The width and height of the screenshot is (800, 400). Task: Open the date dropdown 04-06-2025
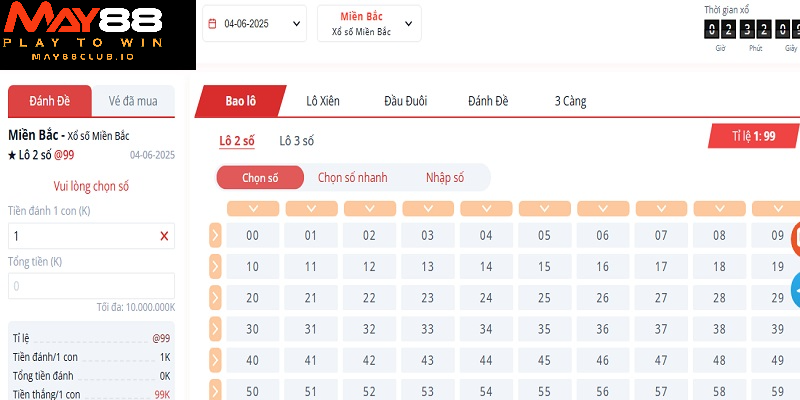(x=254, y=24)
